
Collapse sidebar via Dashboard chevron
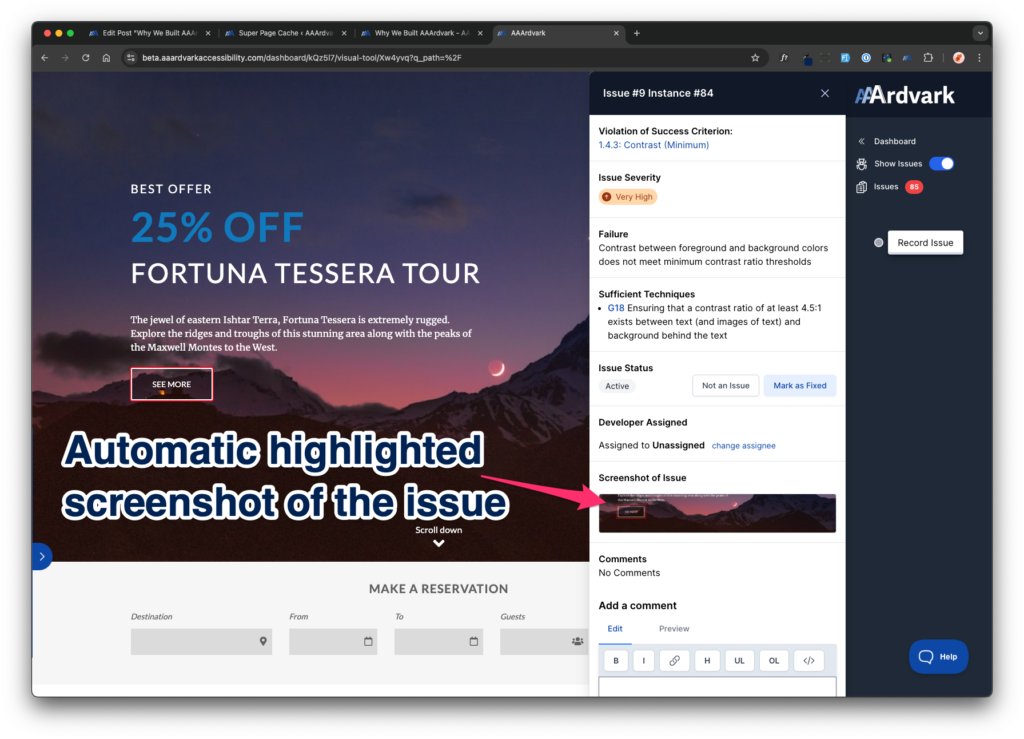862,141
